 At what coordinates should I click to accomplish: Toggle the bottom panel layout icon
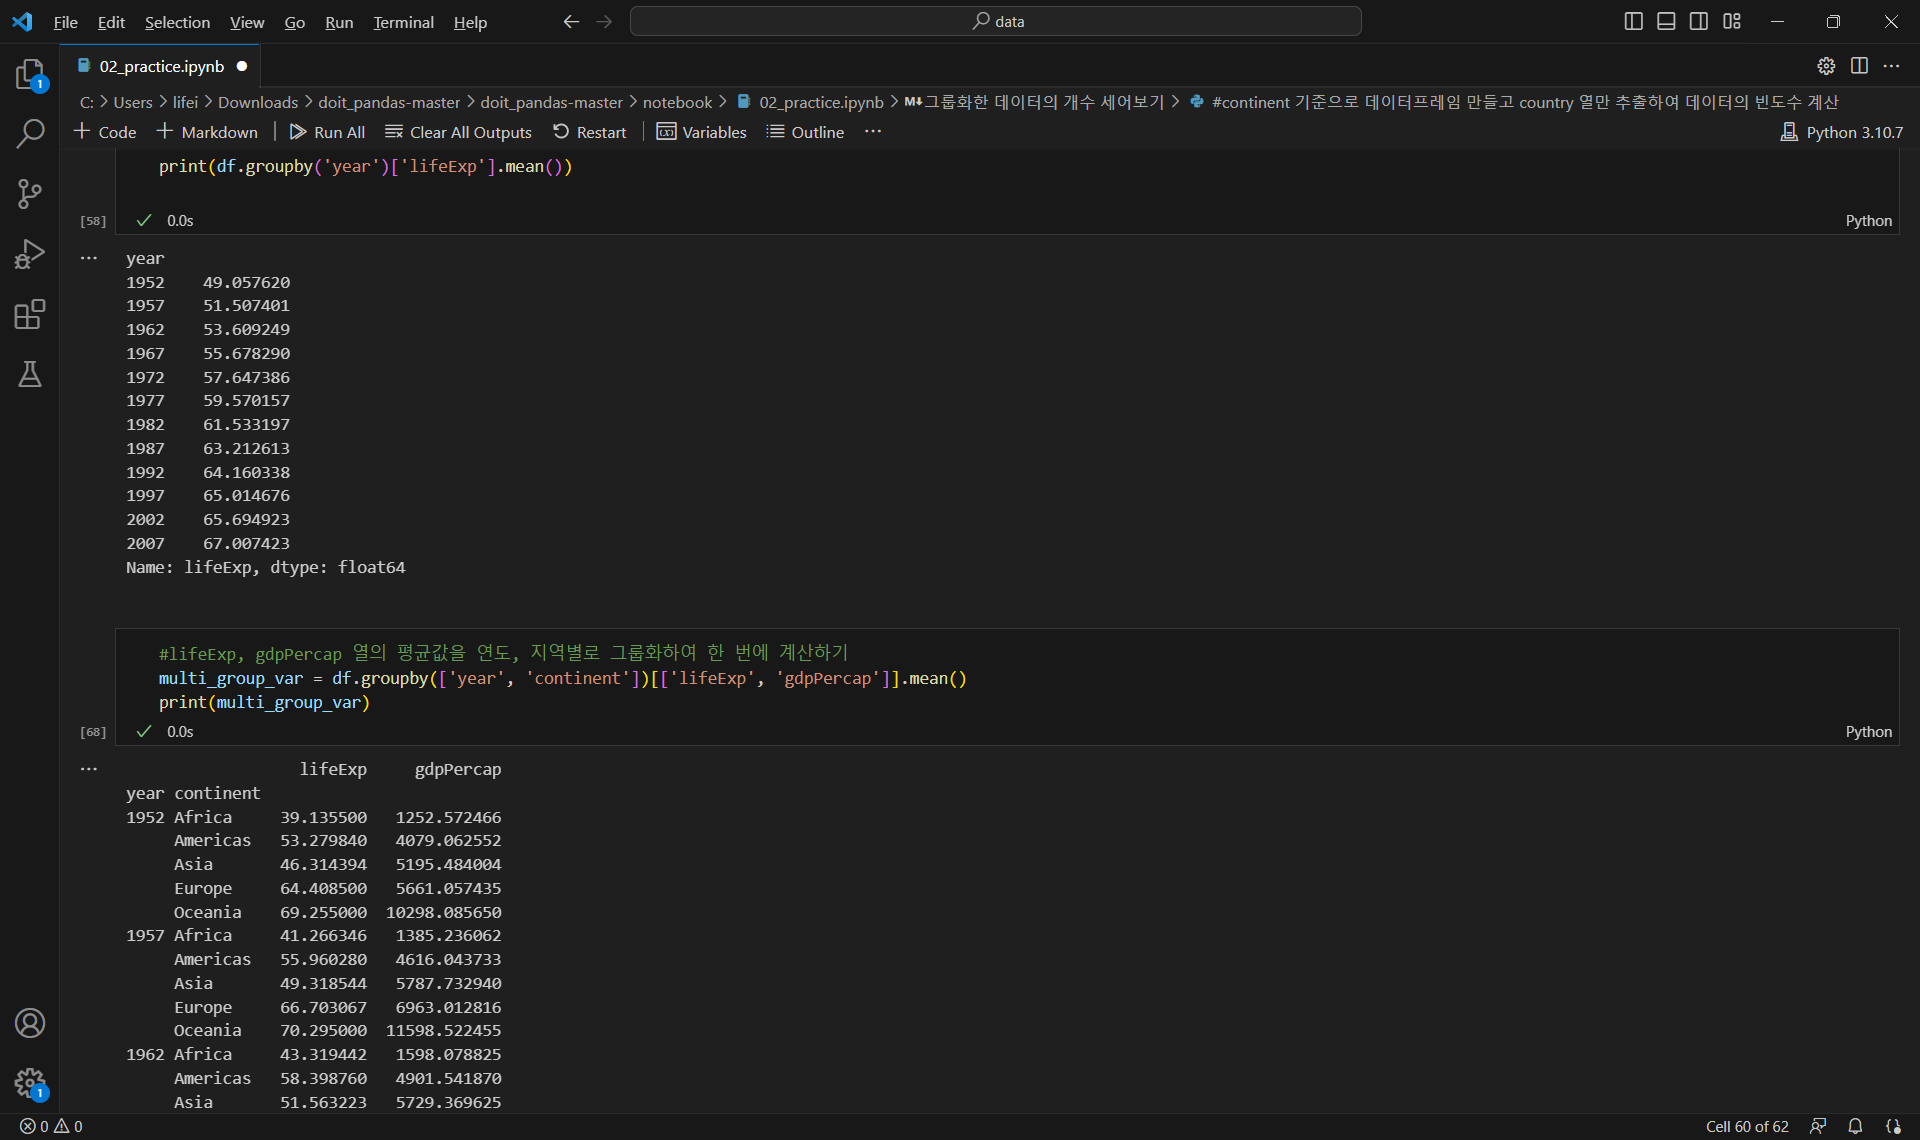tap(1666, 21)
